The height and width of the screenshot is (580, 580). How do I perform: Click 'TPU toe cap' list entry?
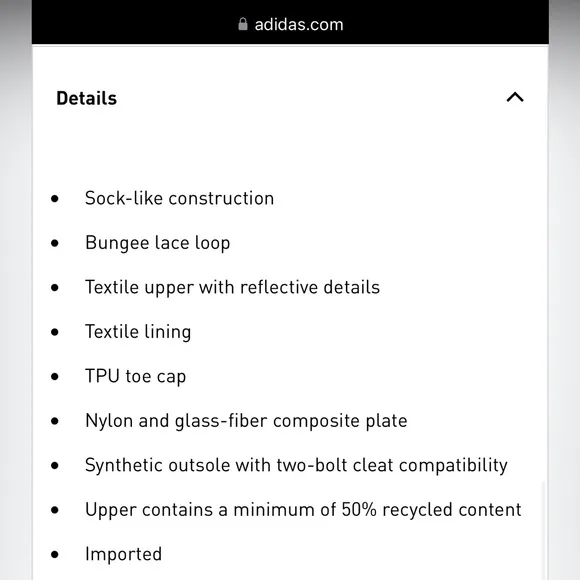point(135,377)
